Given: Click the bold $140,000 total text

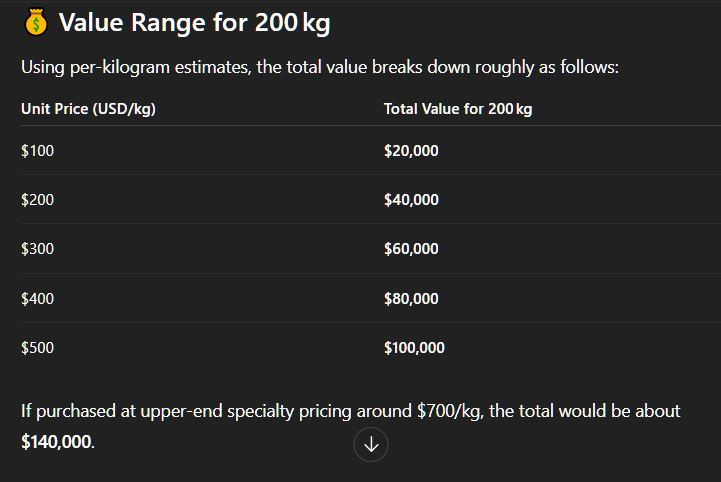Looking at the screenshot, I should click(x=57, y=442).
